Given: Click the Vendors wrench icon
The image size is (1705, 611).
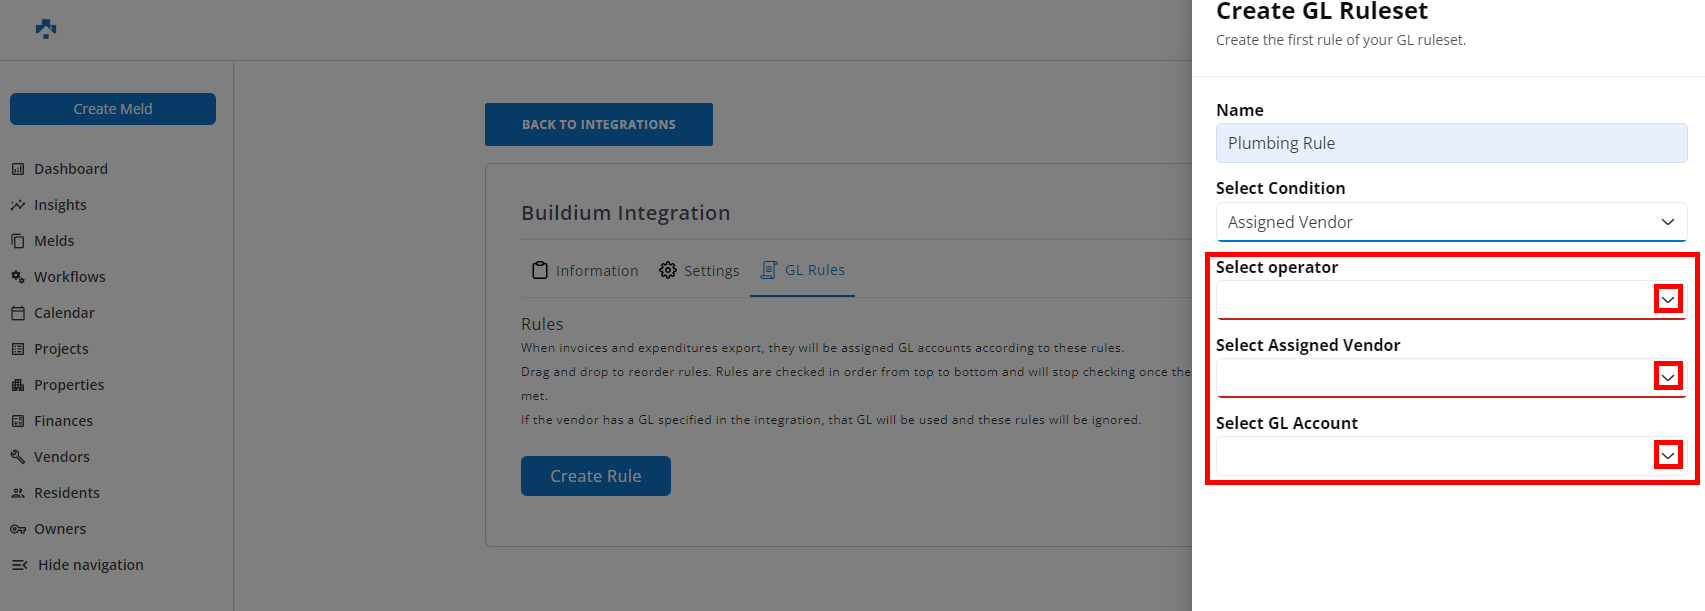Looking at the screenshot, I should (x=18, y=457).
